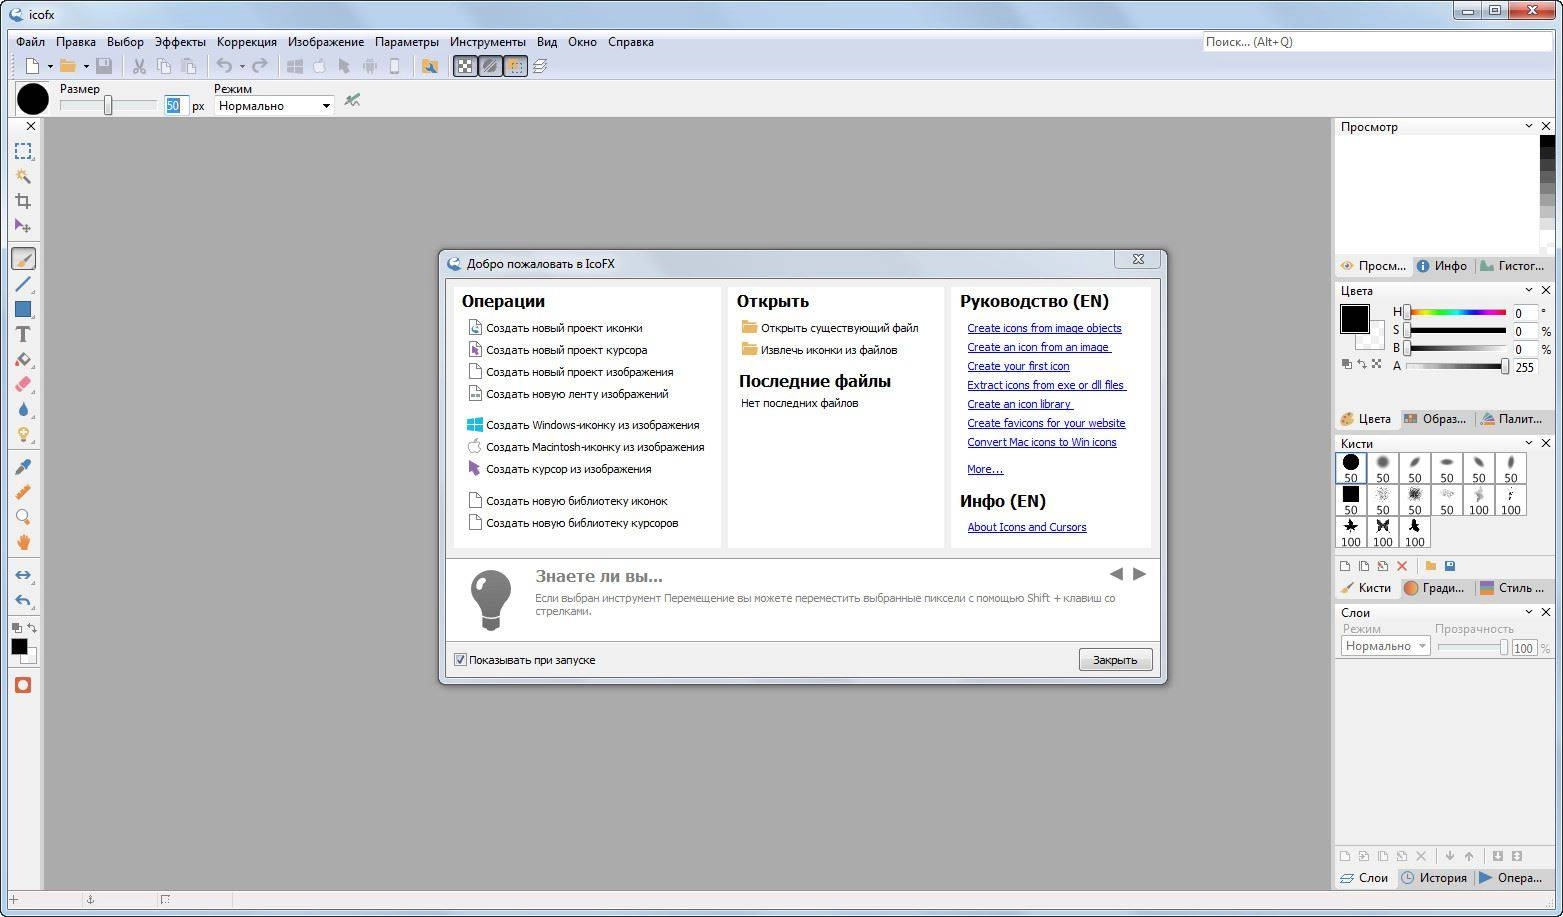Select the blur water drop tool
Viewport: 1563px width, 917px height.
pyautogui.click(x=23, y=409)
